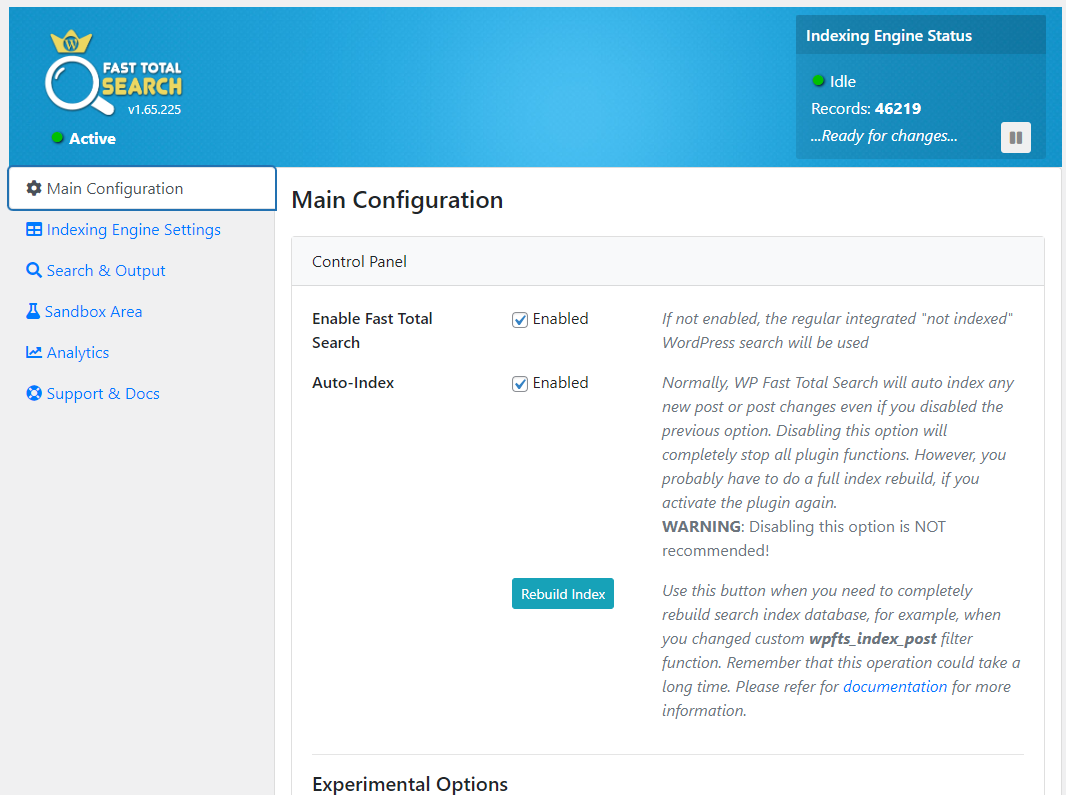The height and width of the screenshot is (795, 1066).
Task: Disable the Enable Fast Total Search checkbox
Action: point(520,320)
